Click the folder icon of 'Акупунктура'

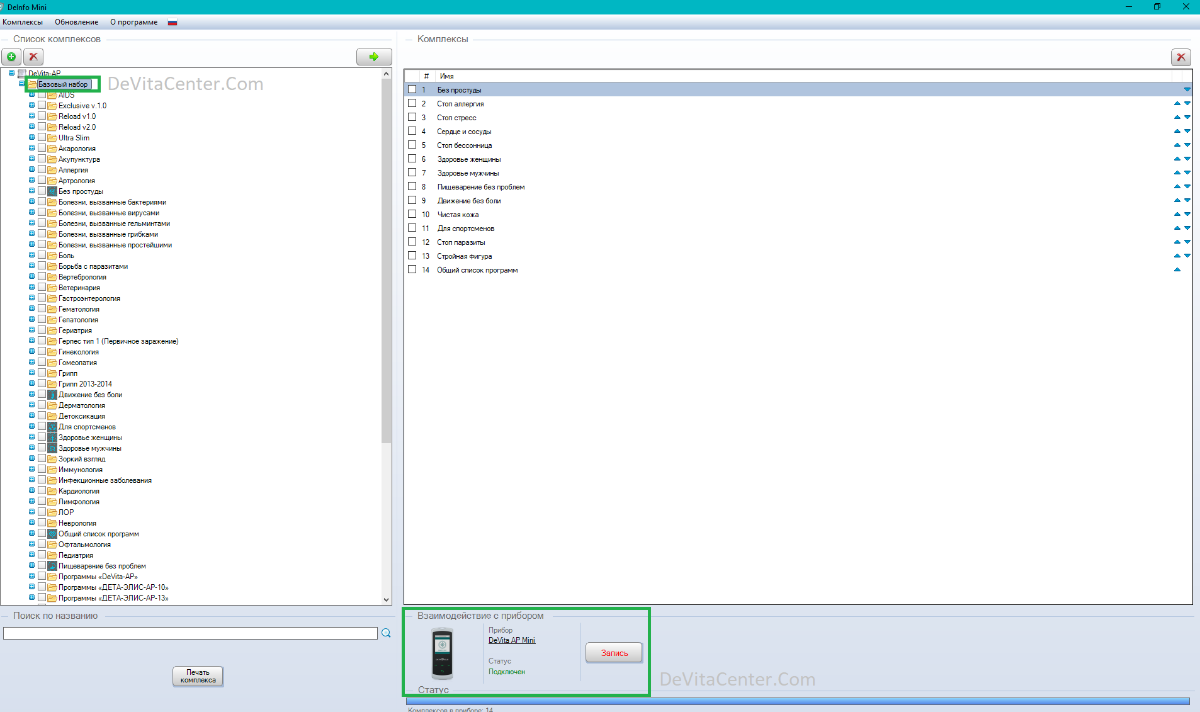tap(52, 159)
